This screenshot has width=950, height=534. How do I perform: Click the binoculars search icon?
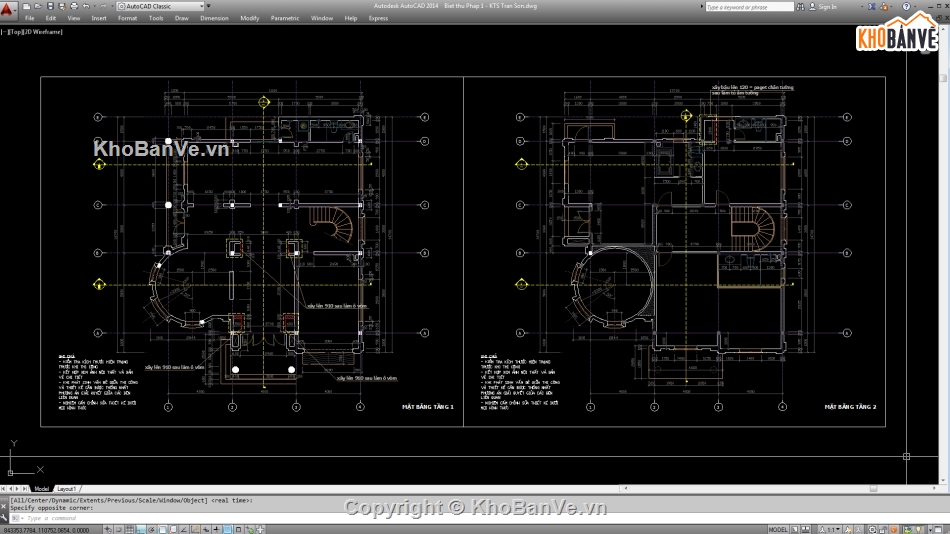point(800,7)
